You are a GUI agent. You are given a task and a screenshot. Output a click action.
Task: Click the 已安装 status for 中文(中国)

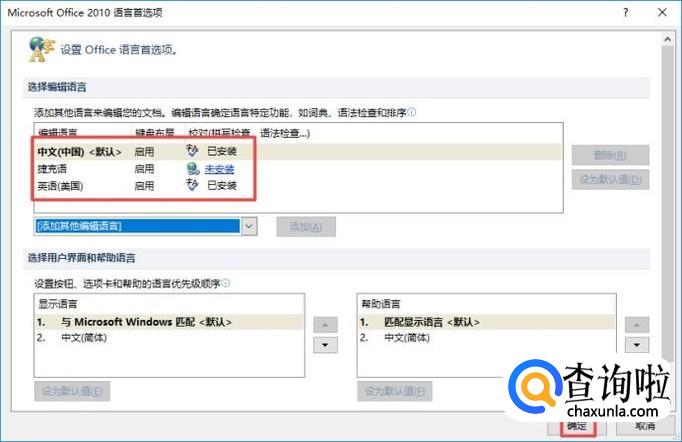pyautogui.click(x=222, y=151)
